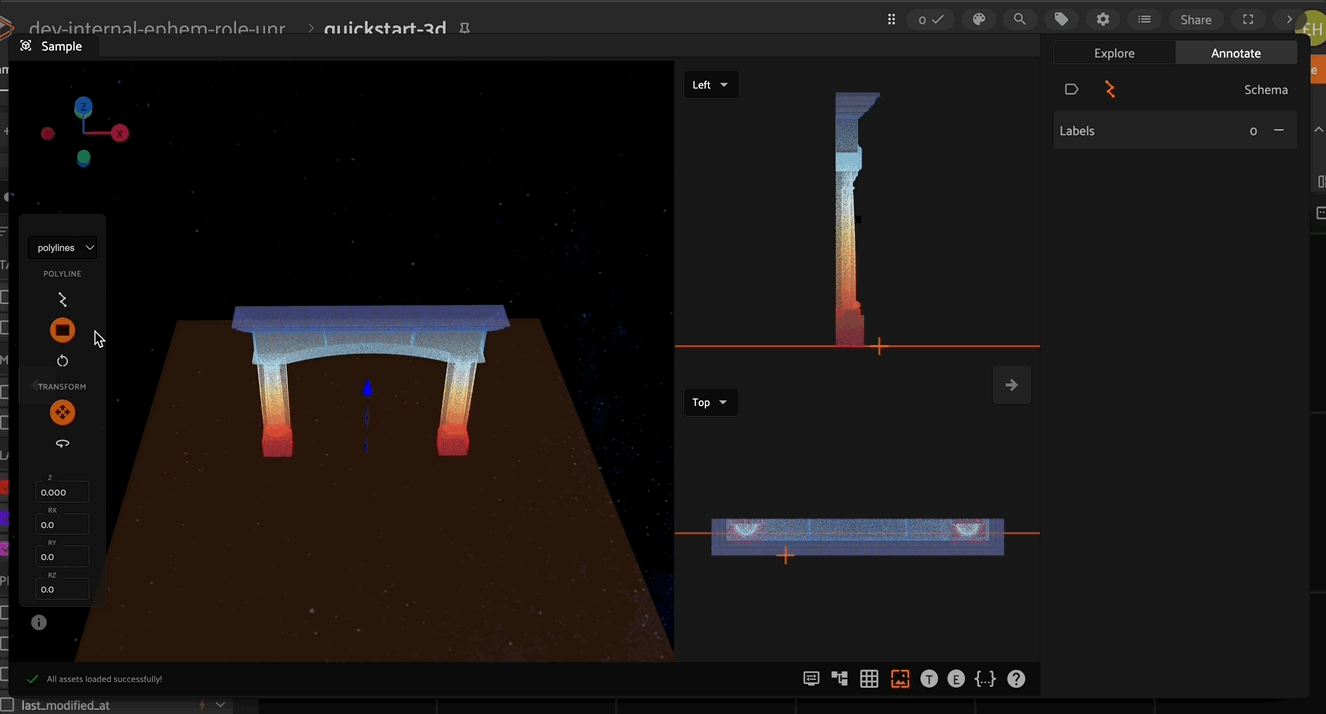The image size is (1326, 714).
Task: Activate the orange move transform tool
Action: pyautogui.click(x=62, y=413)
